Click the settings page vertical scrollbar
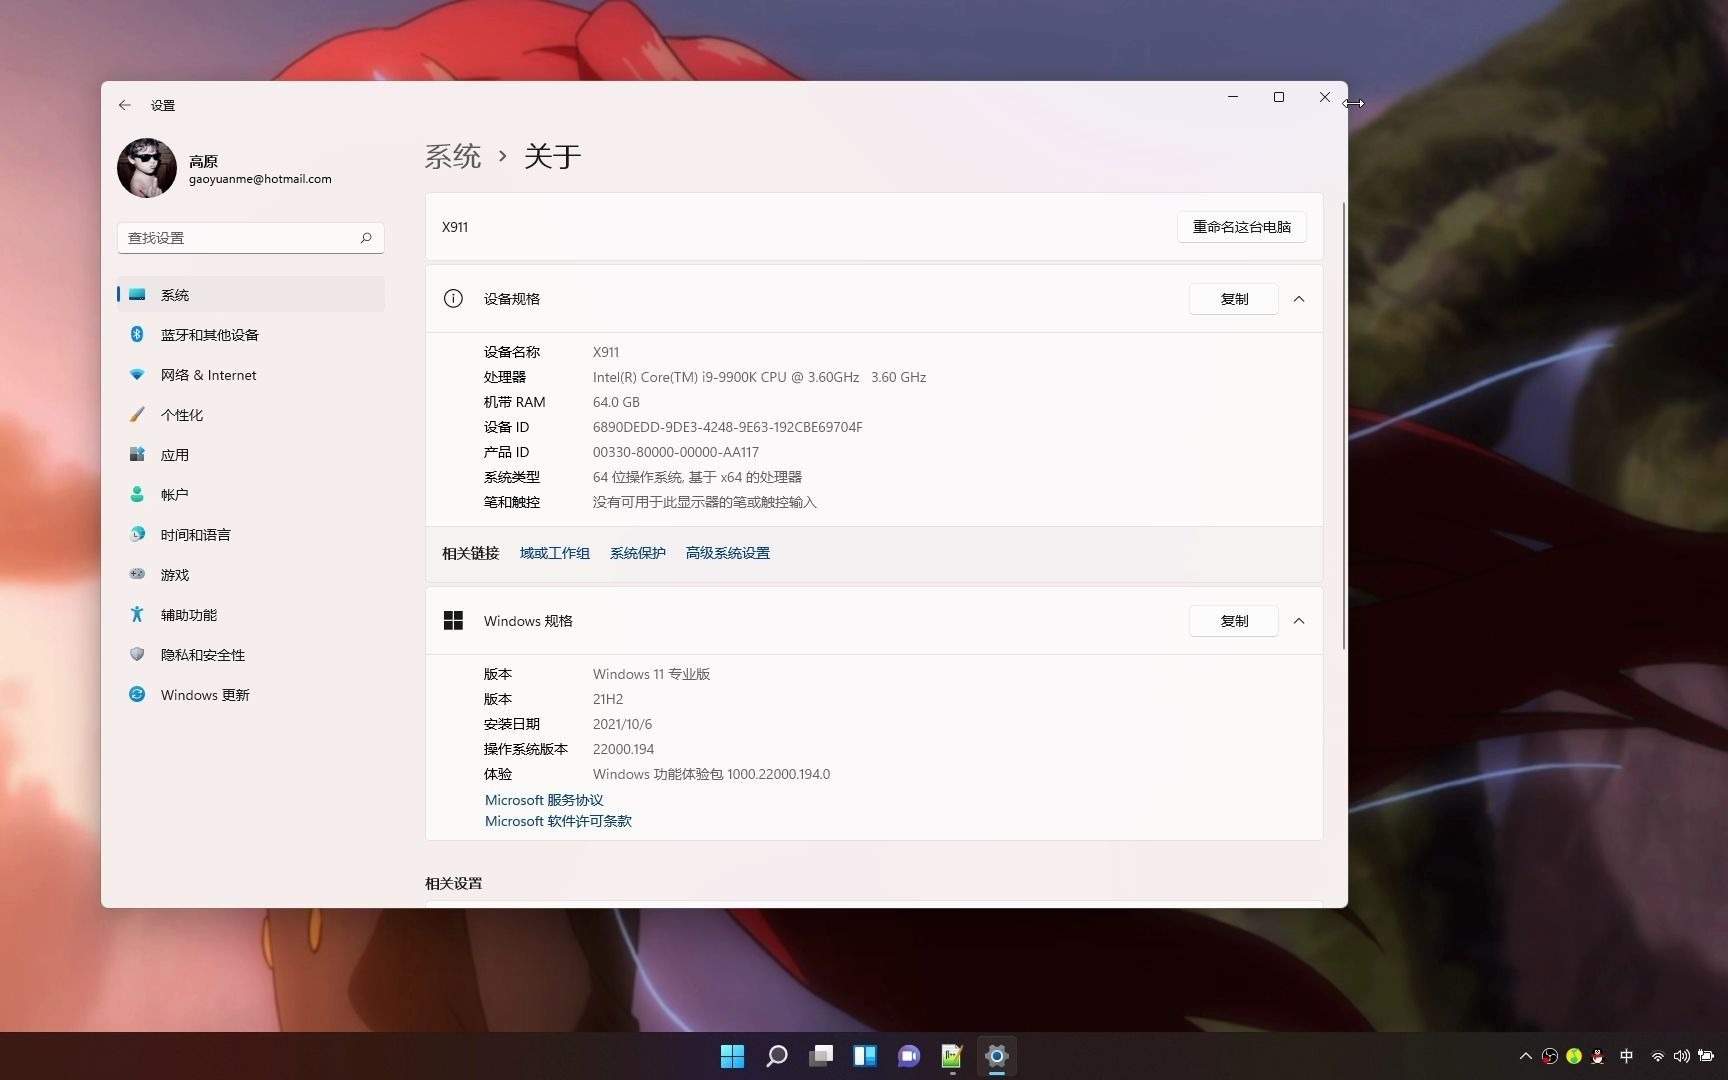1728x1080 pixels. (1343, 425)
